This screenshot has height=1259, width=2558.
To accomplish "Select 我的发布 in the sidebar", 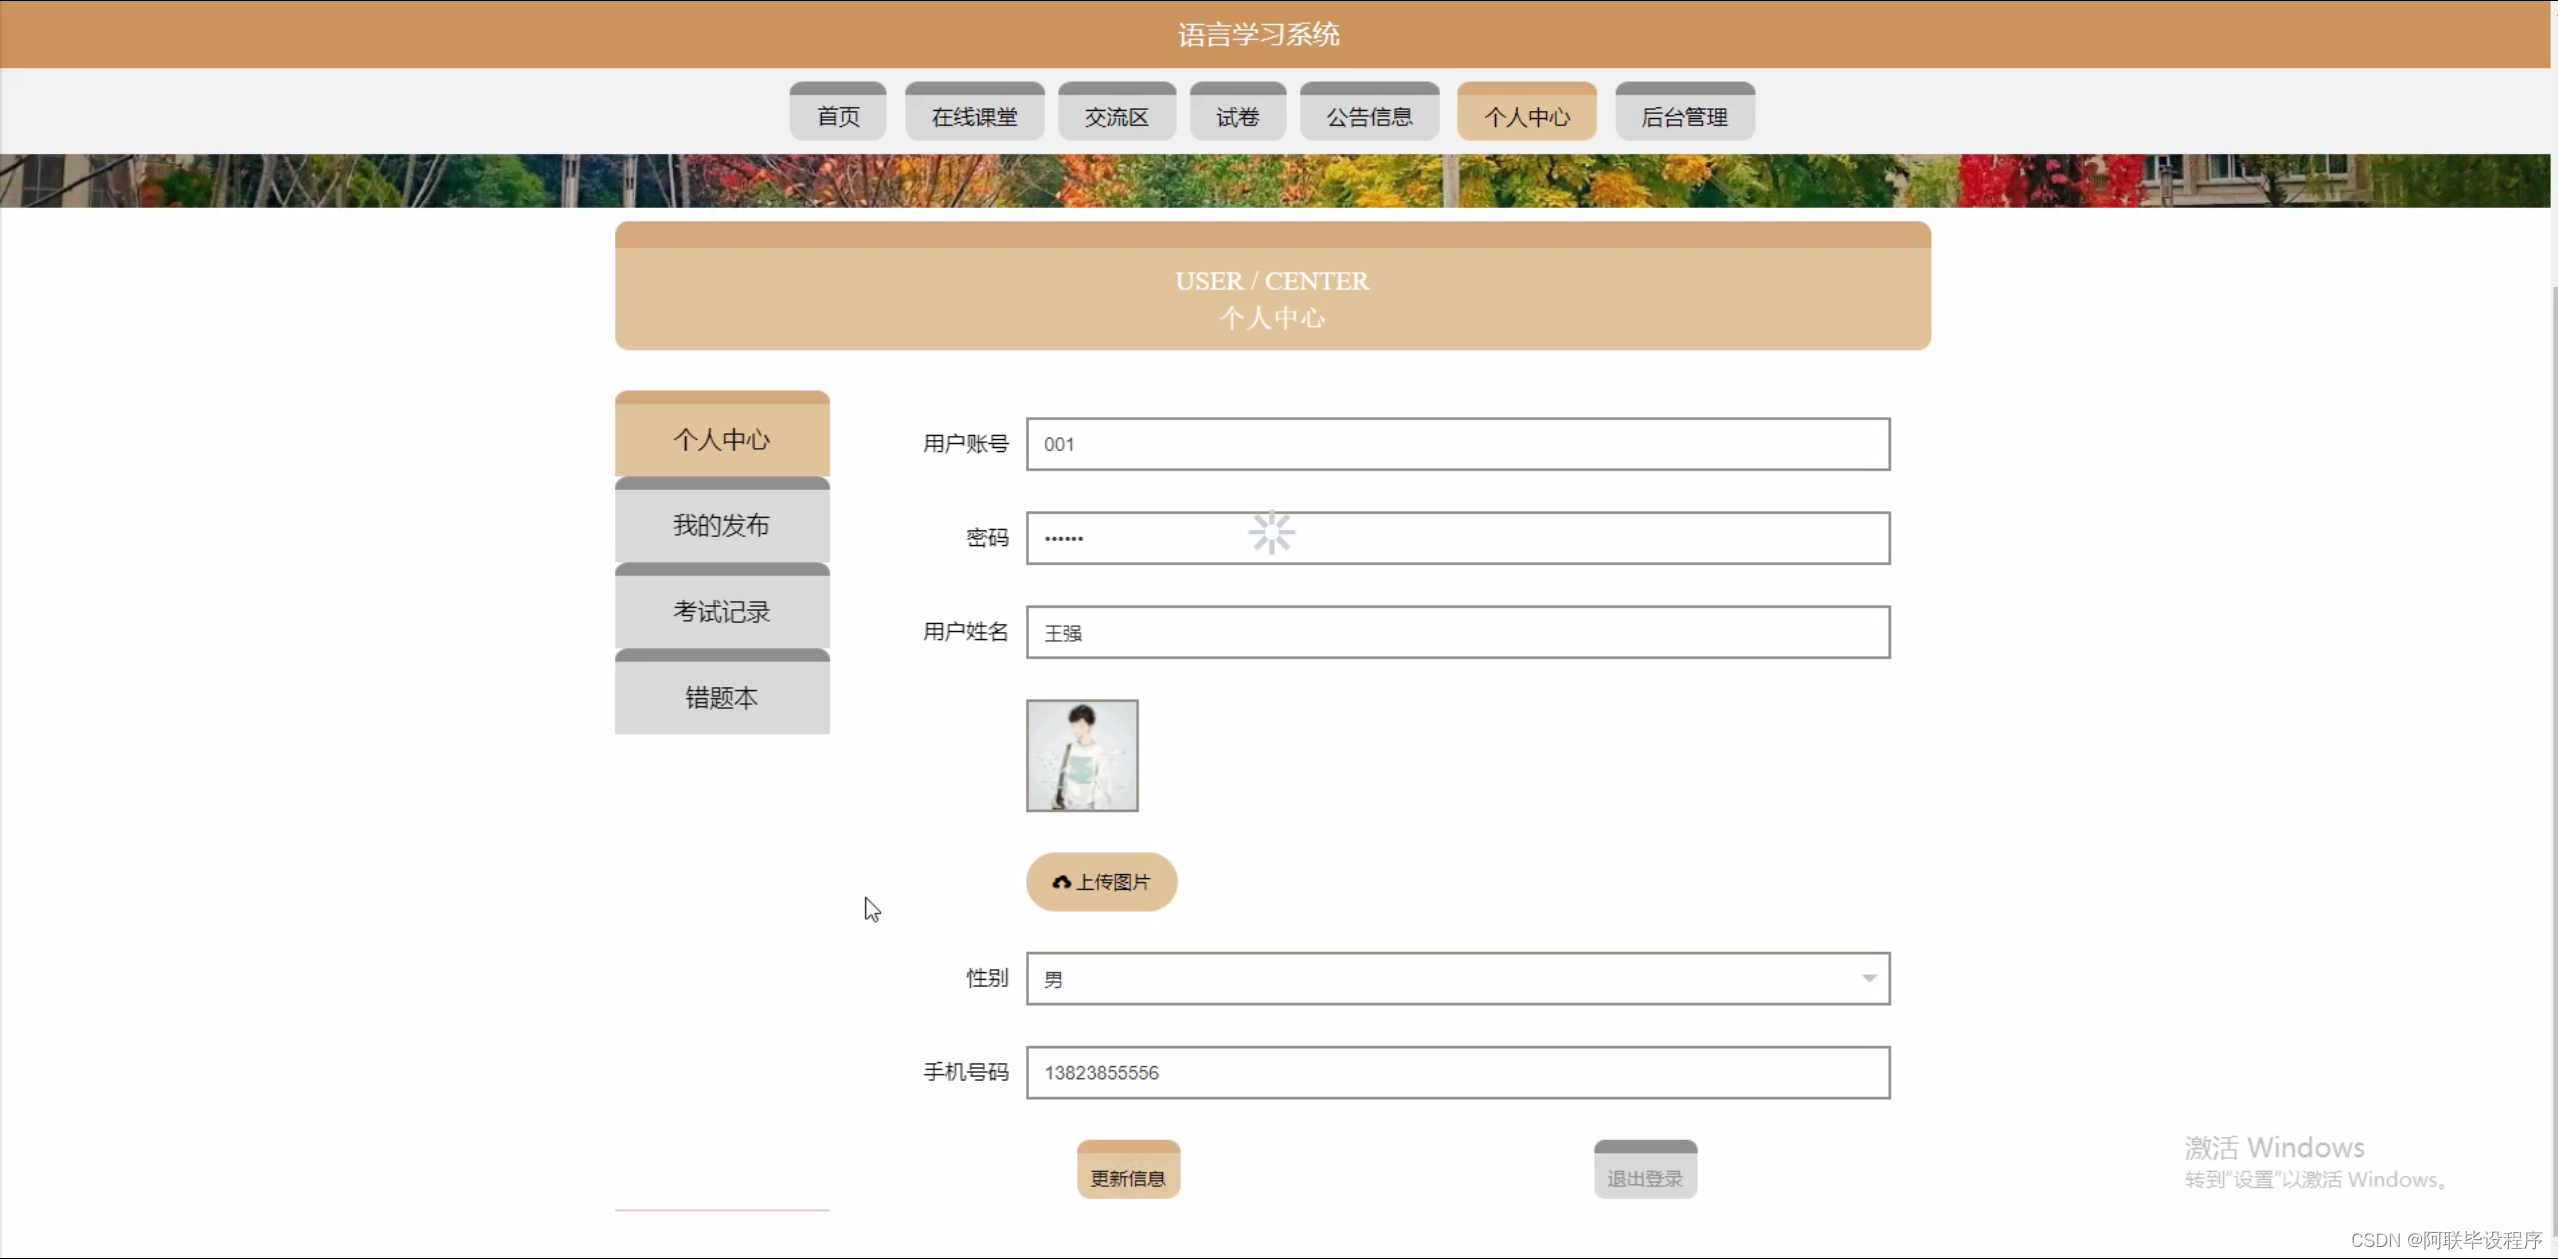I will pyautogui.click(x=721, y=524).
